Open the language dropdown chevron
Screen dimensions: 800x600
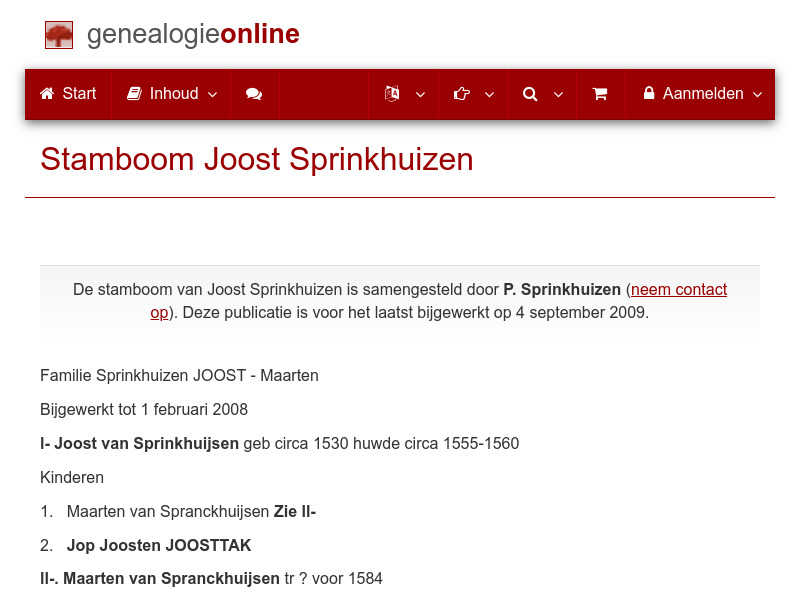pos(420,95)
